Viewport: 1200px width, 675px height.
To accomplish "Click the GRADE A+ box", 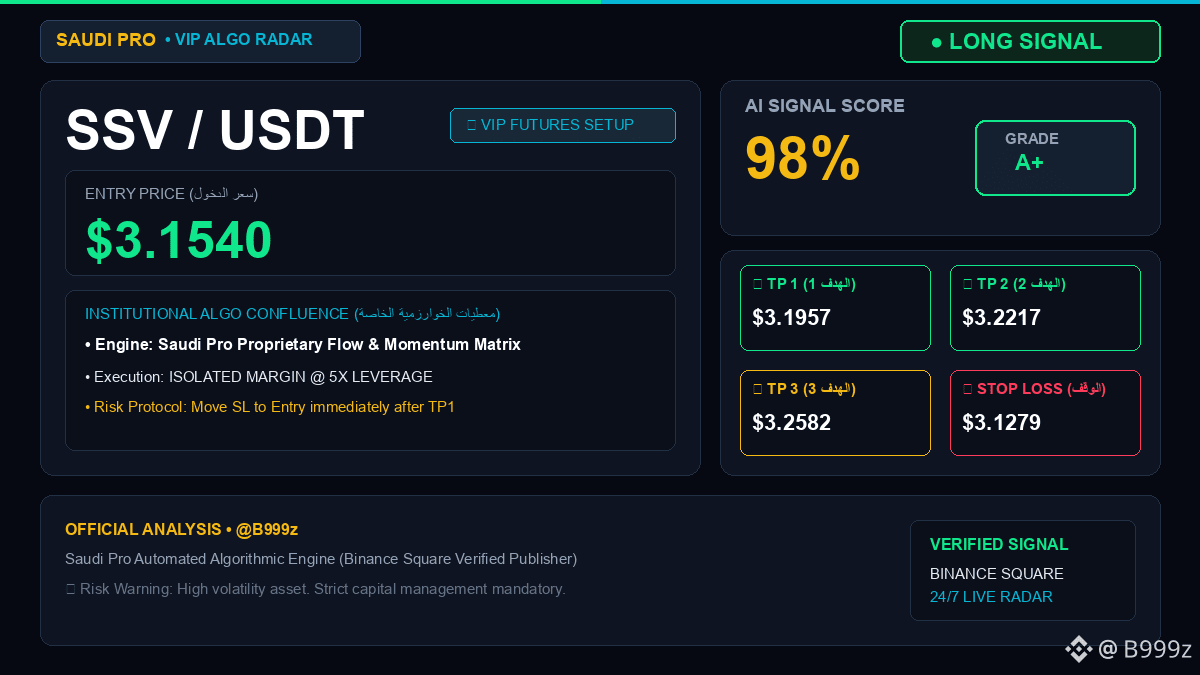I will [1055, 158].
